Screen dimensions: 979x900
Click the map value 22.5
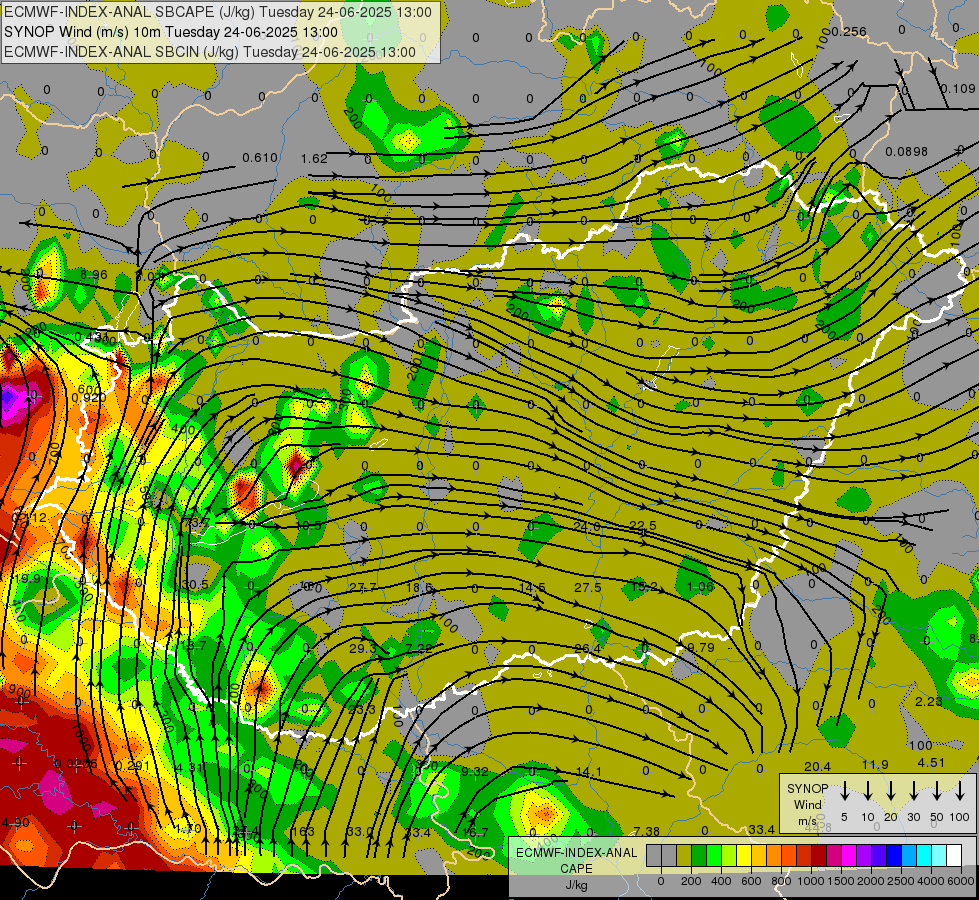(x=642, y=525)
